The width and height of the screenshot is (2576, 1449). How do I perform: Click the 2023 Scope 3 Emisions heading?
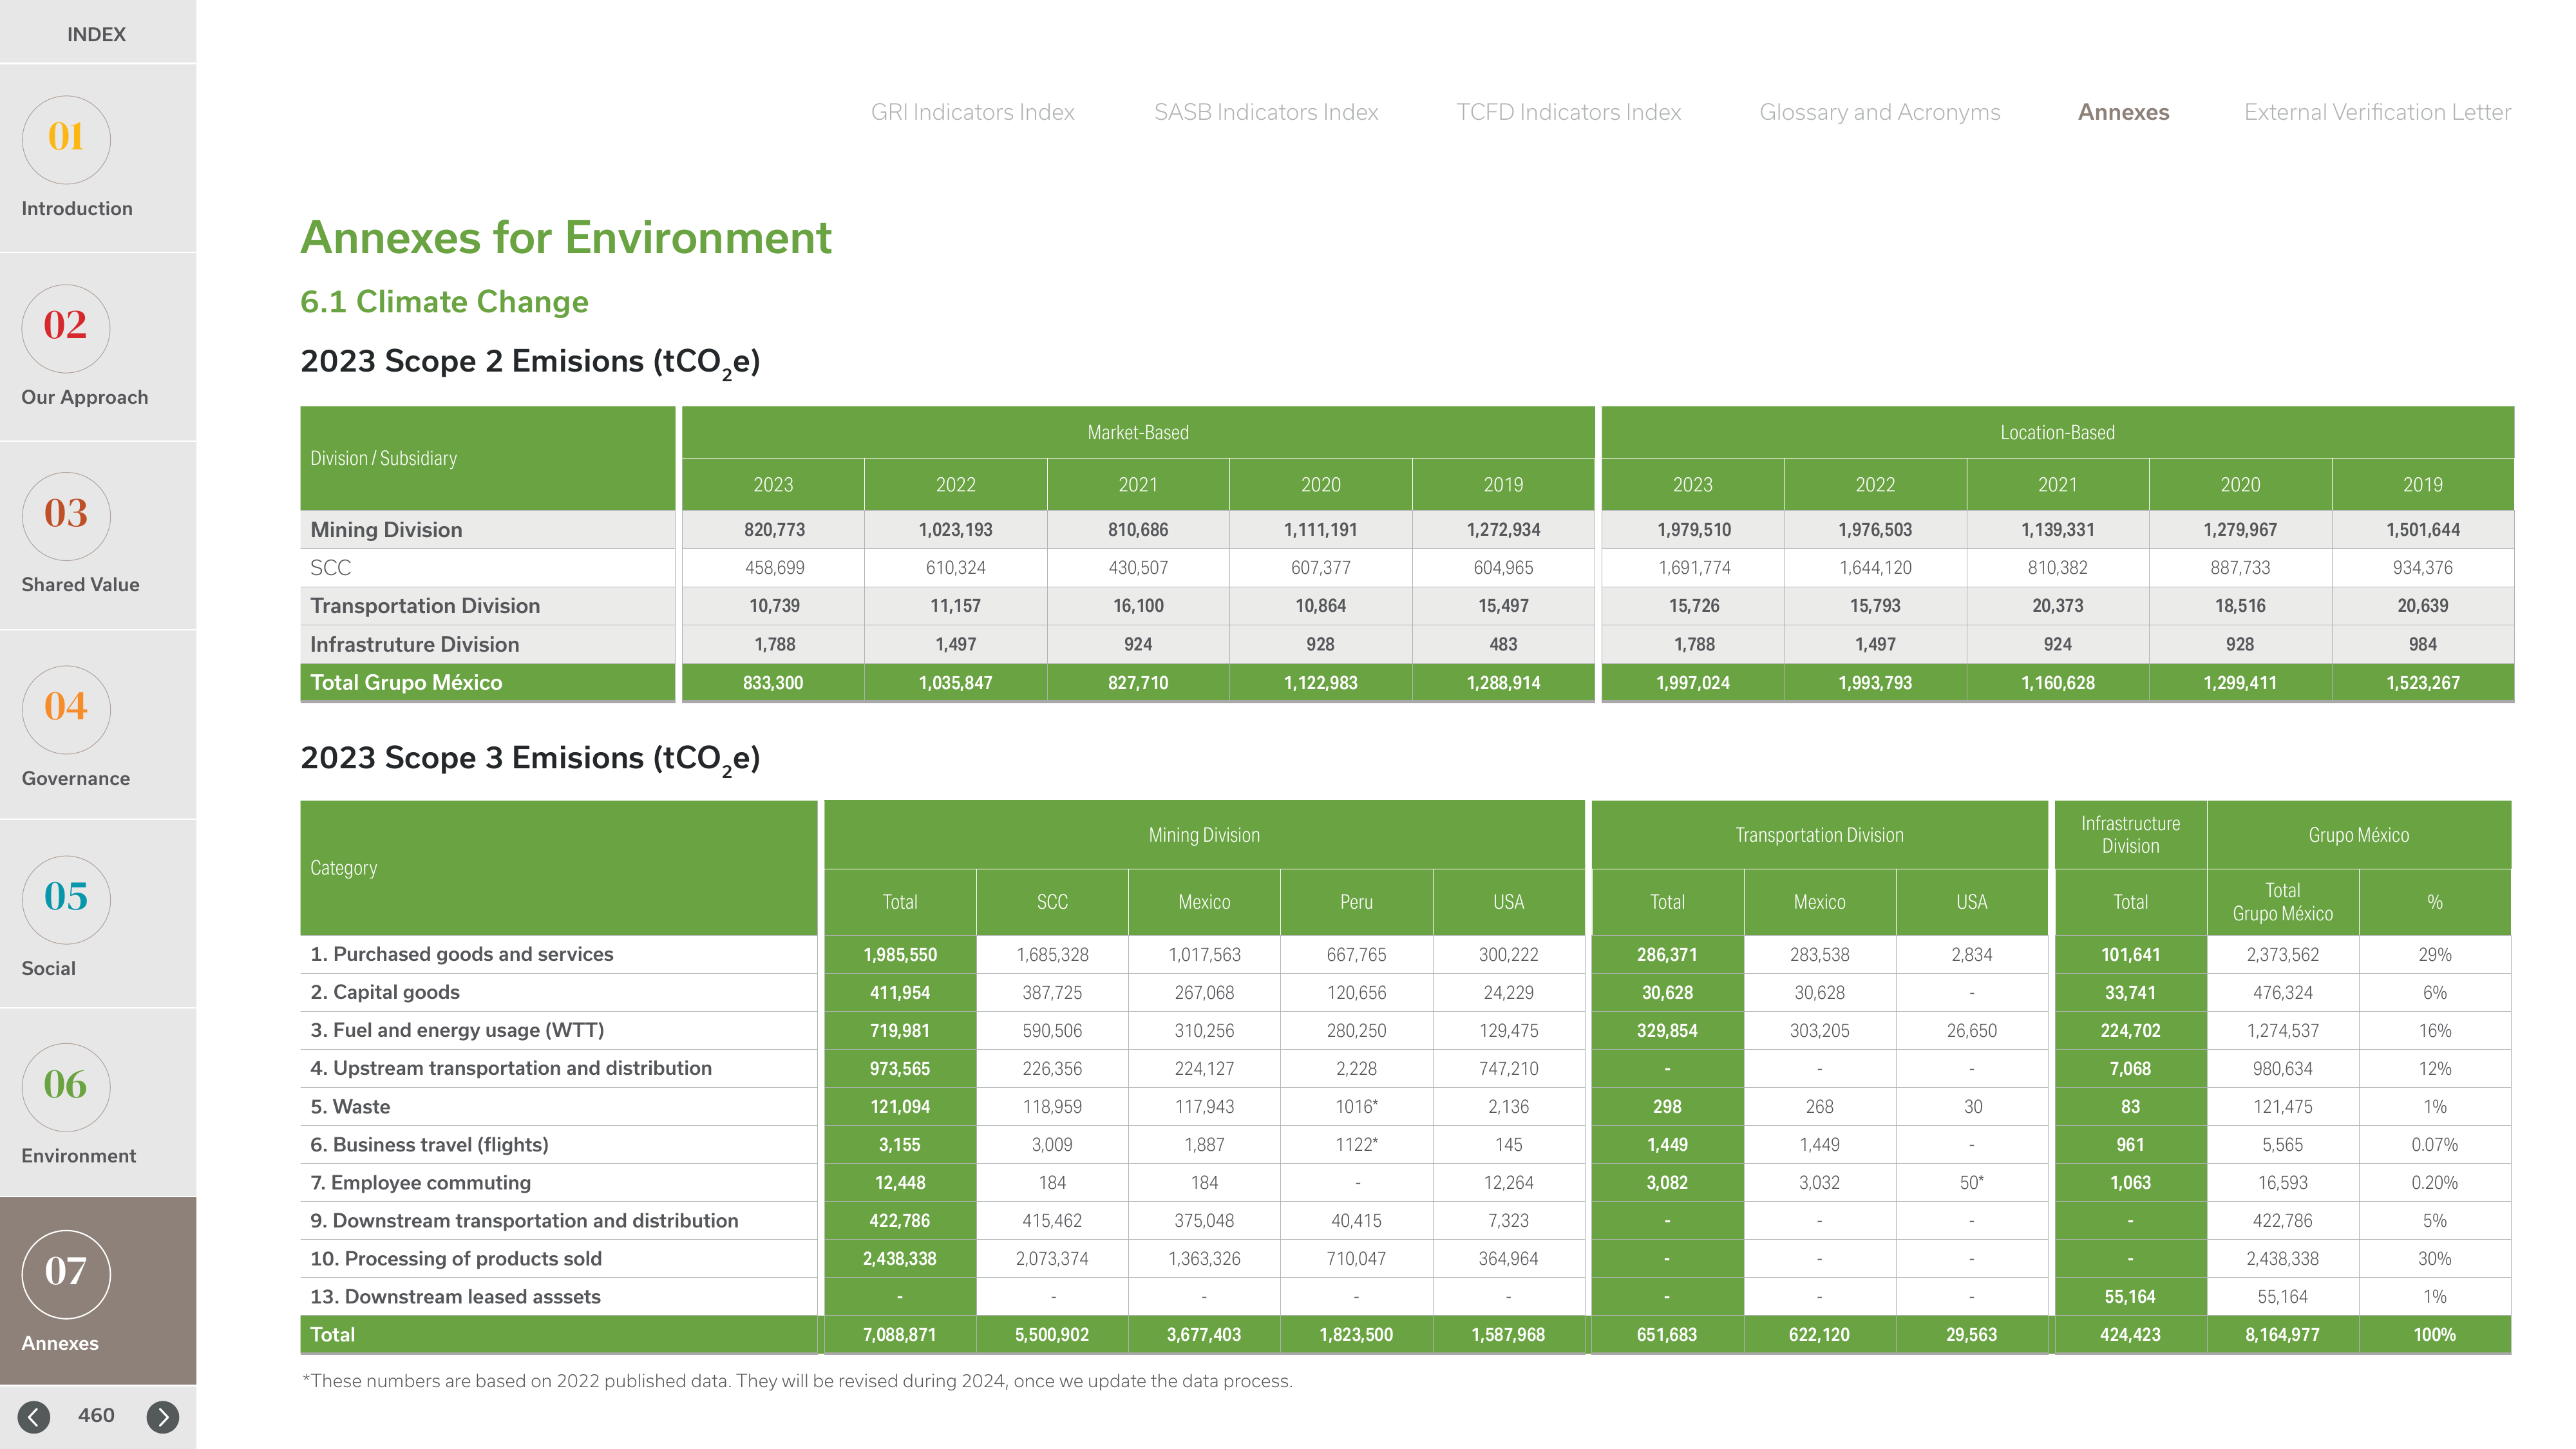point(530,759)
